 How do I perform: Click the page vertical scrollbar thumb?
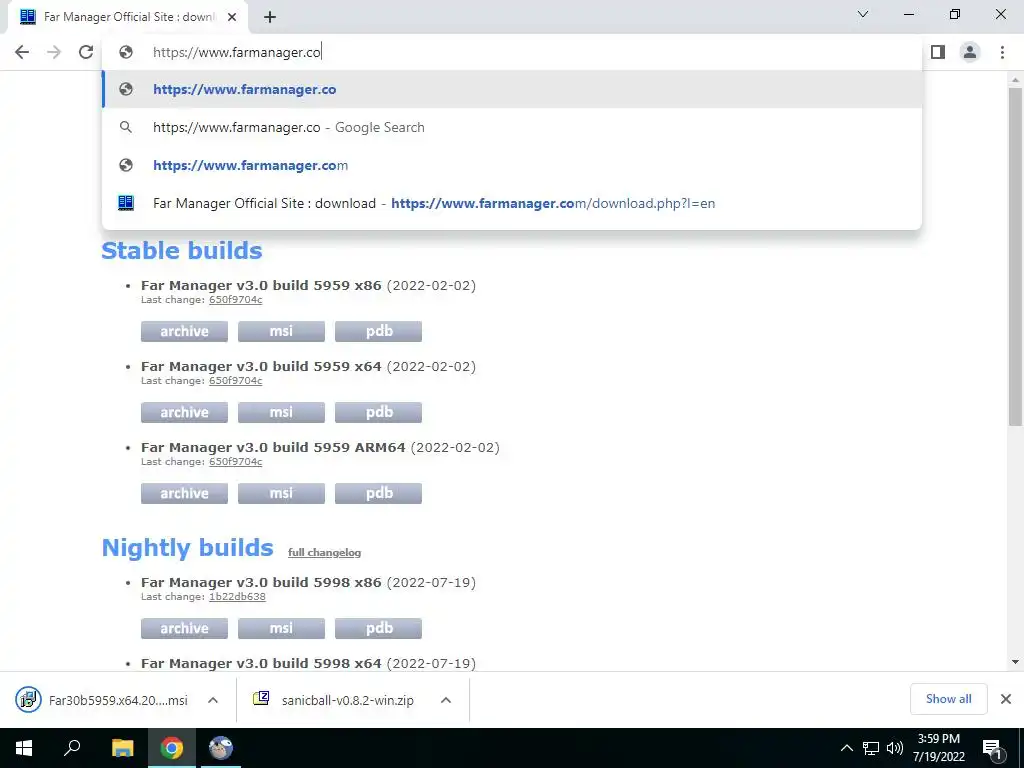click(x=1016, y=257)
